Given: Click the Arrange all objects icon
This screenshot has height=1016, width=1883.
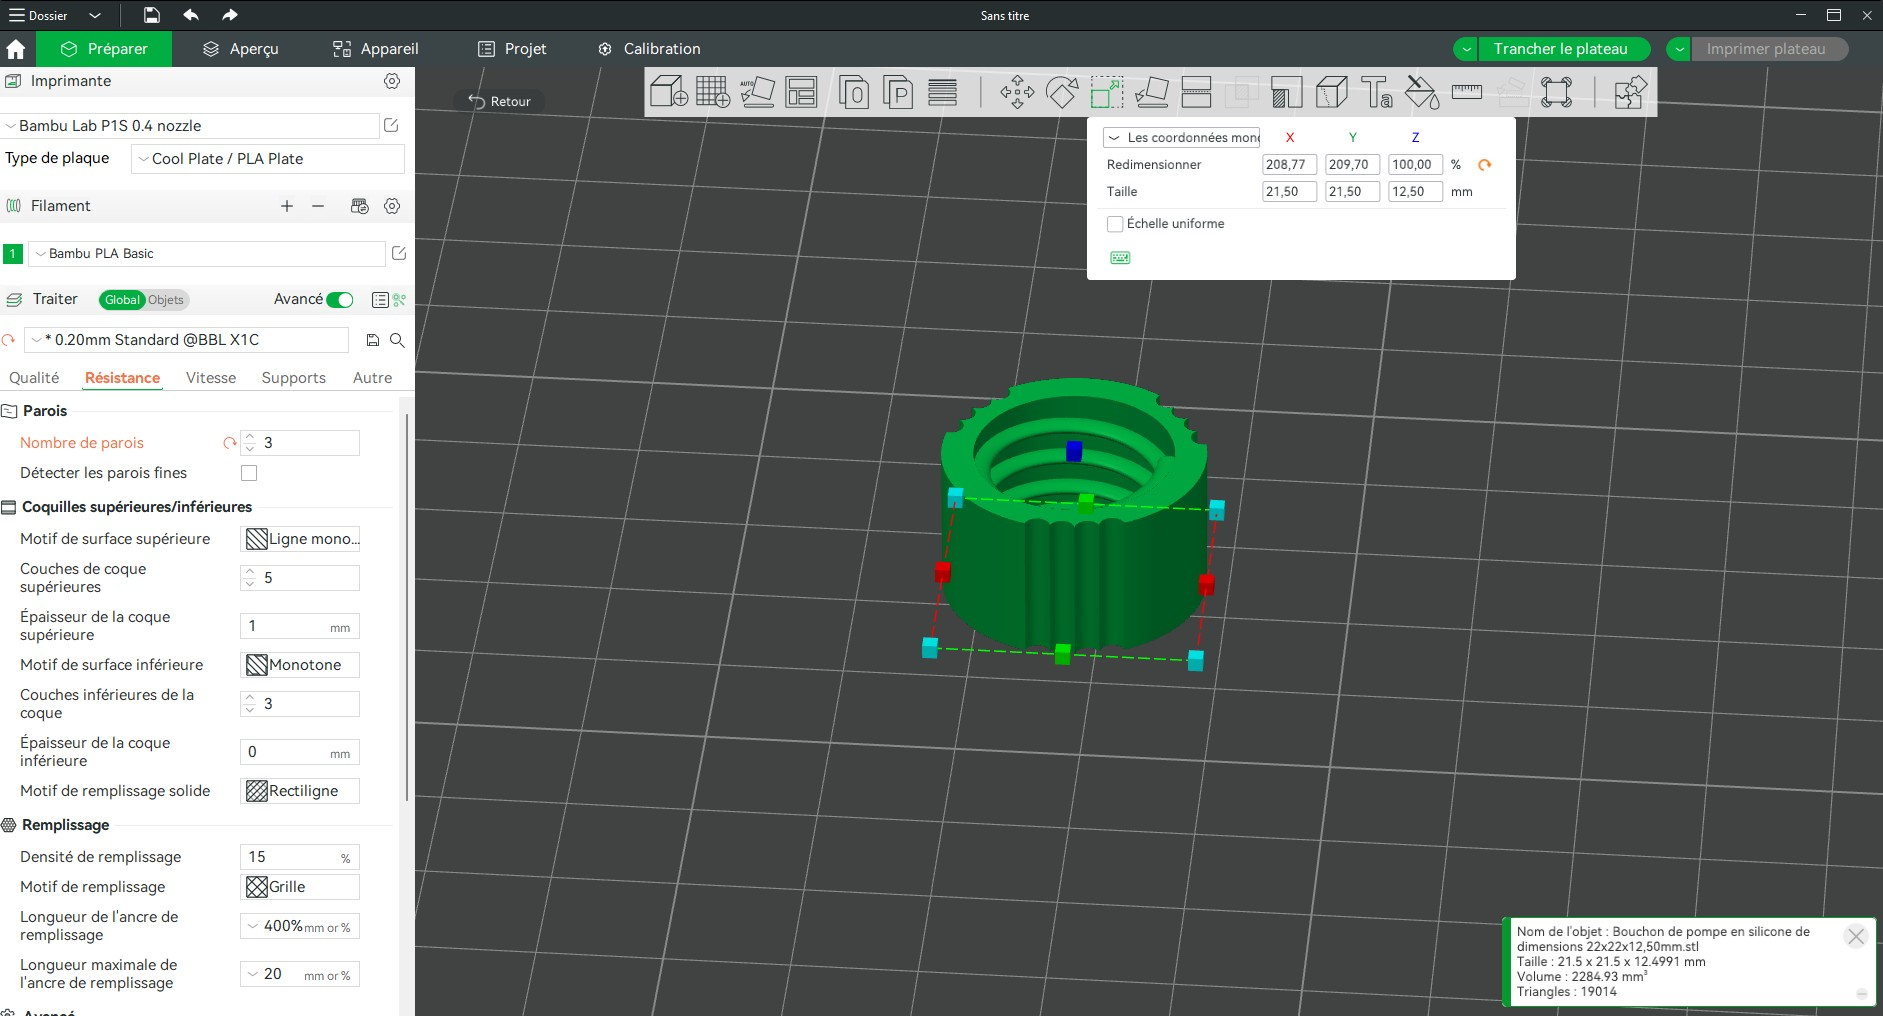Looking at the screenshot, I should tap(801, 92).
